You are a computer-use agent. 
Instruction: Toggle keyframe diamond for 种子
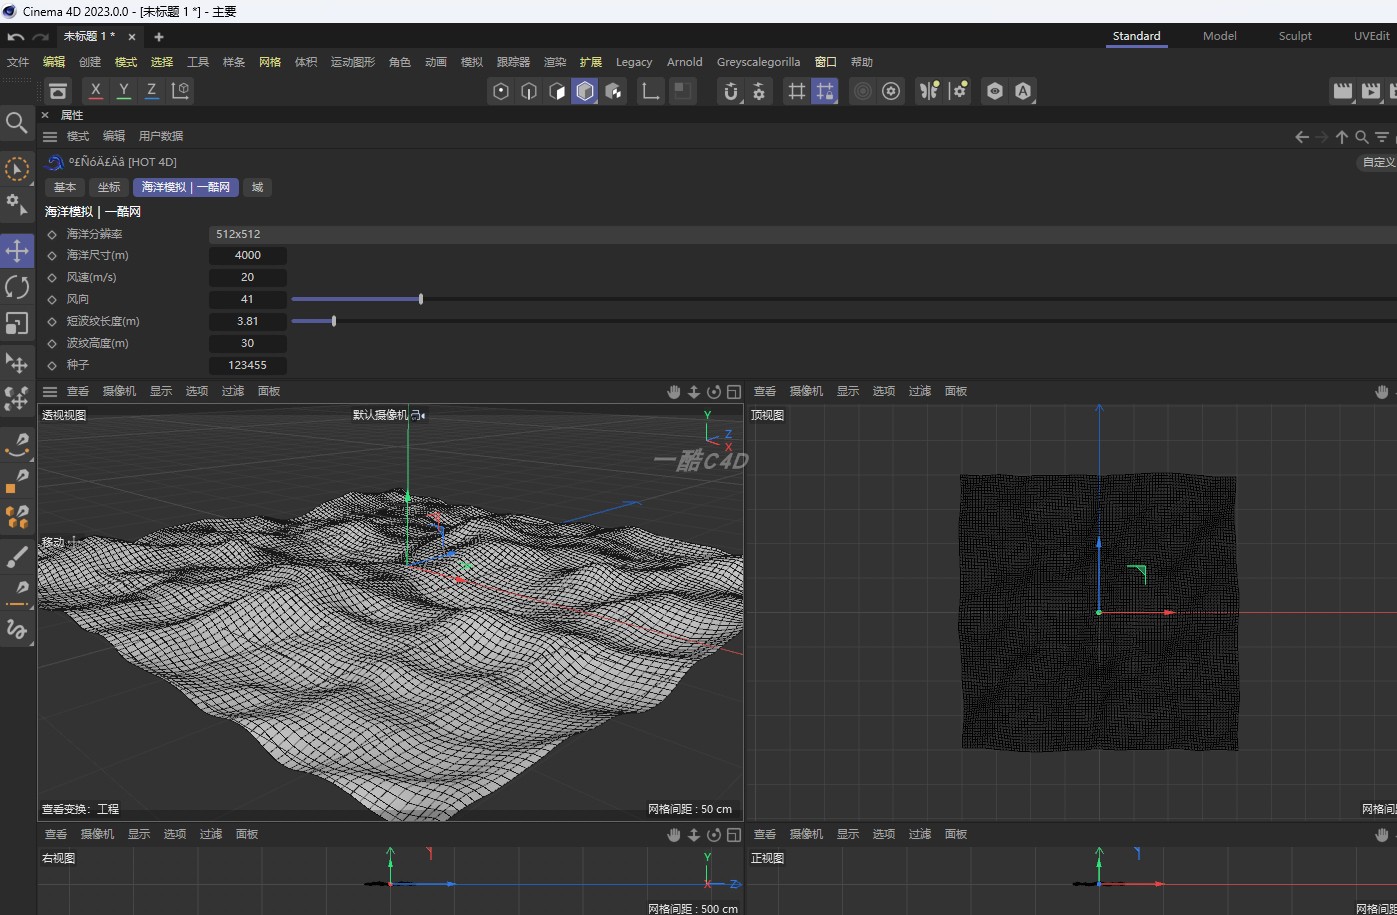point(52,366)
